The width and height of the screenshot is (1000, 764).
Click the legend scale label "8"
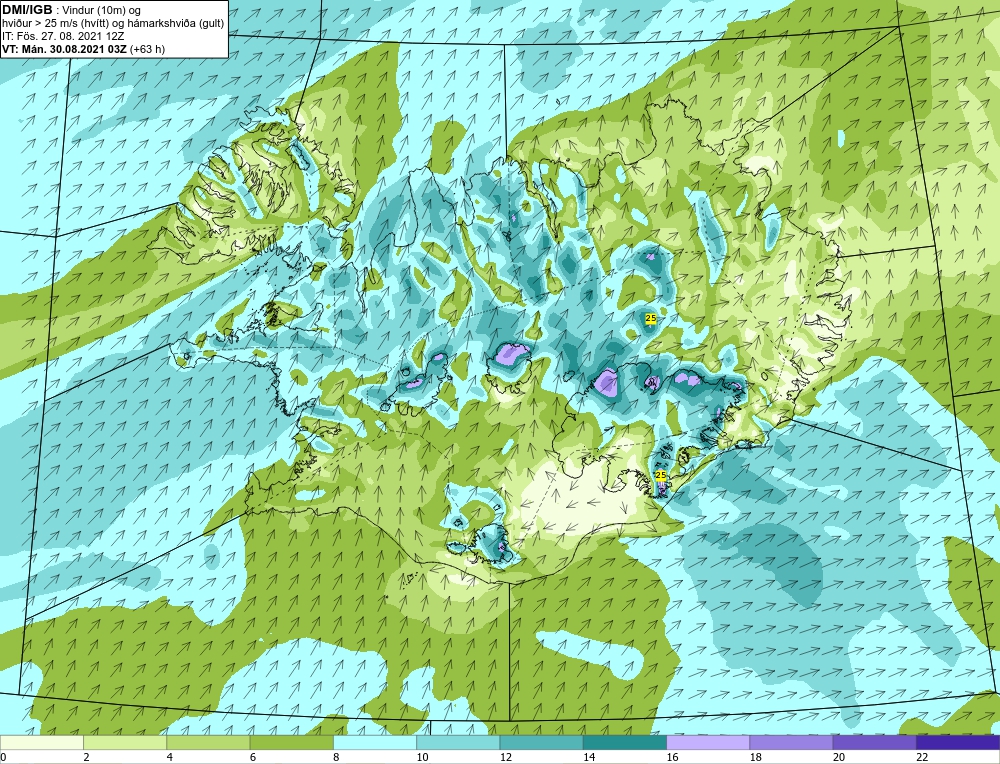[336, 757]
